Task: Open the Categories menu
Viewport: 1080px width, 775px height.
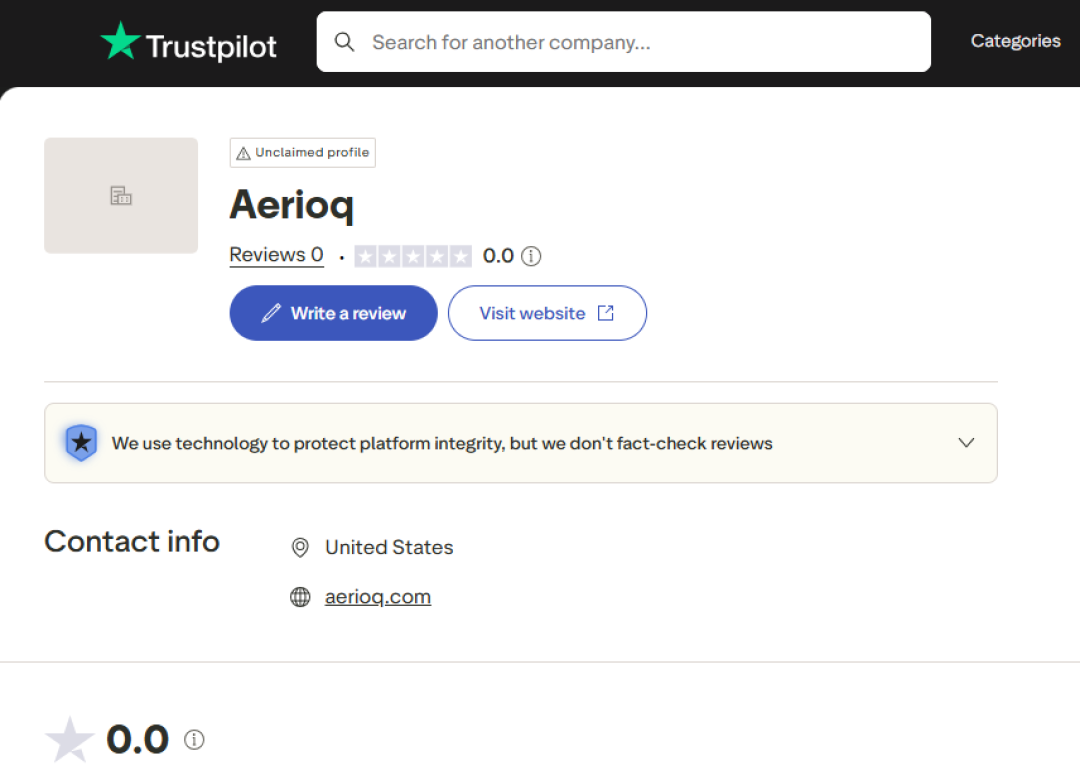Action: coord(1015,41)
